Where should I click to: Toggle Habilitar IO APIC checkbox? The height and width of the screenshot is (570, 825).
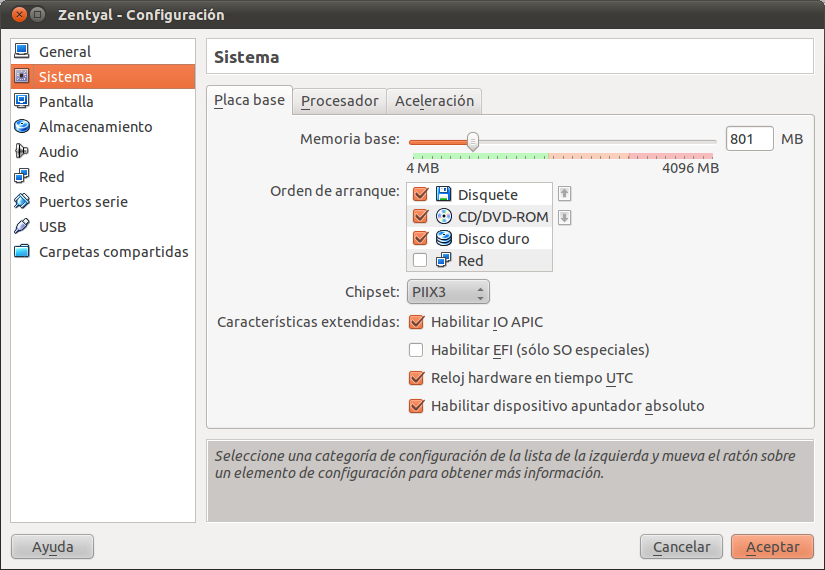[x=416, y=322]
